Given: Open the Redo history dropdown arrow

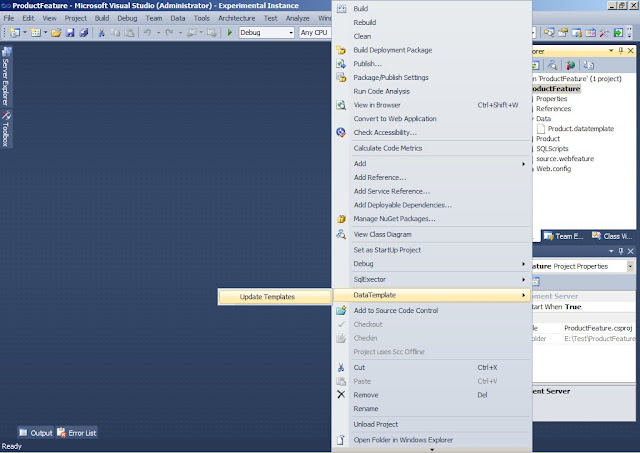Looking at the screenshot, I should (180, 33).
